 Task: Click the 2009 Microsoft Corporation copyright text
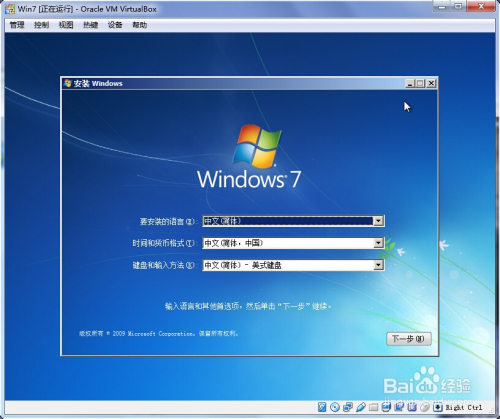pyautogui.click(x=159, y=333)
